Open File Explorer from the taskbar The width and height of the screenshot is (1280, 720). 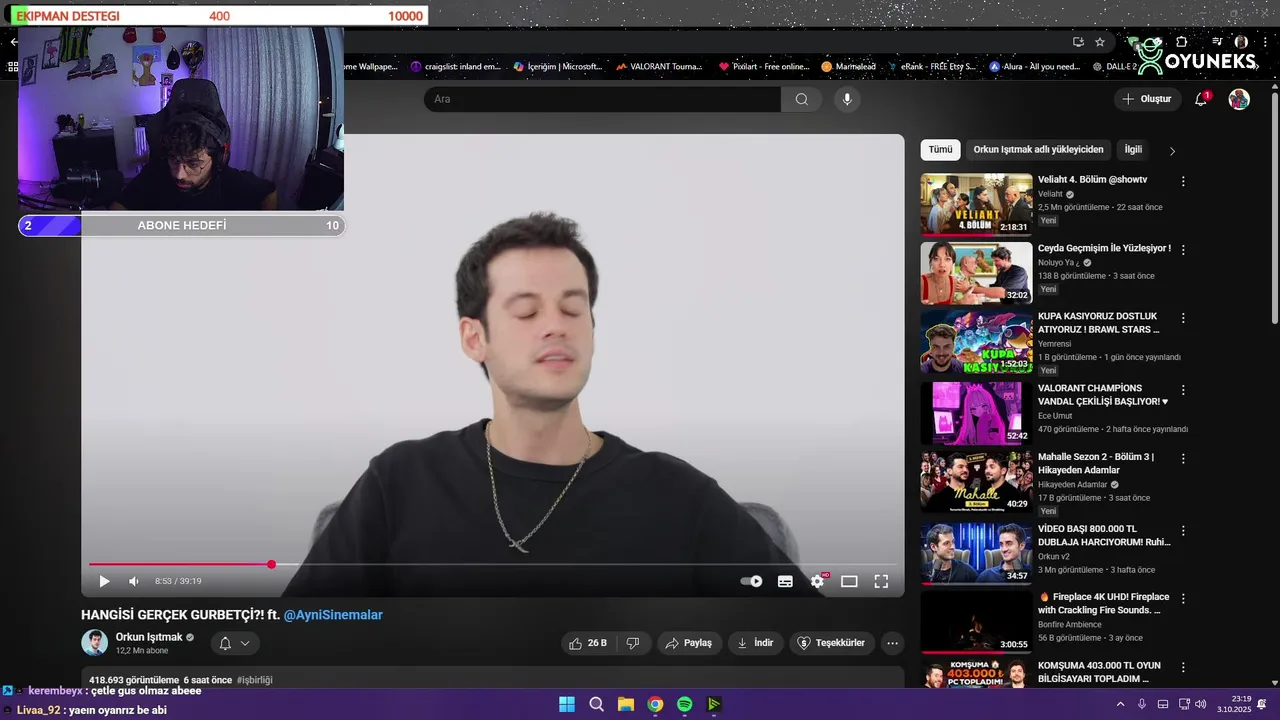tap(625, 704)
